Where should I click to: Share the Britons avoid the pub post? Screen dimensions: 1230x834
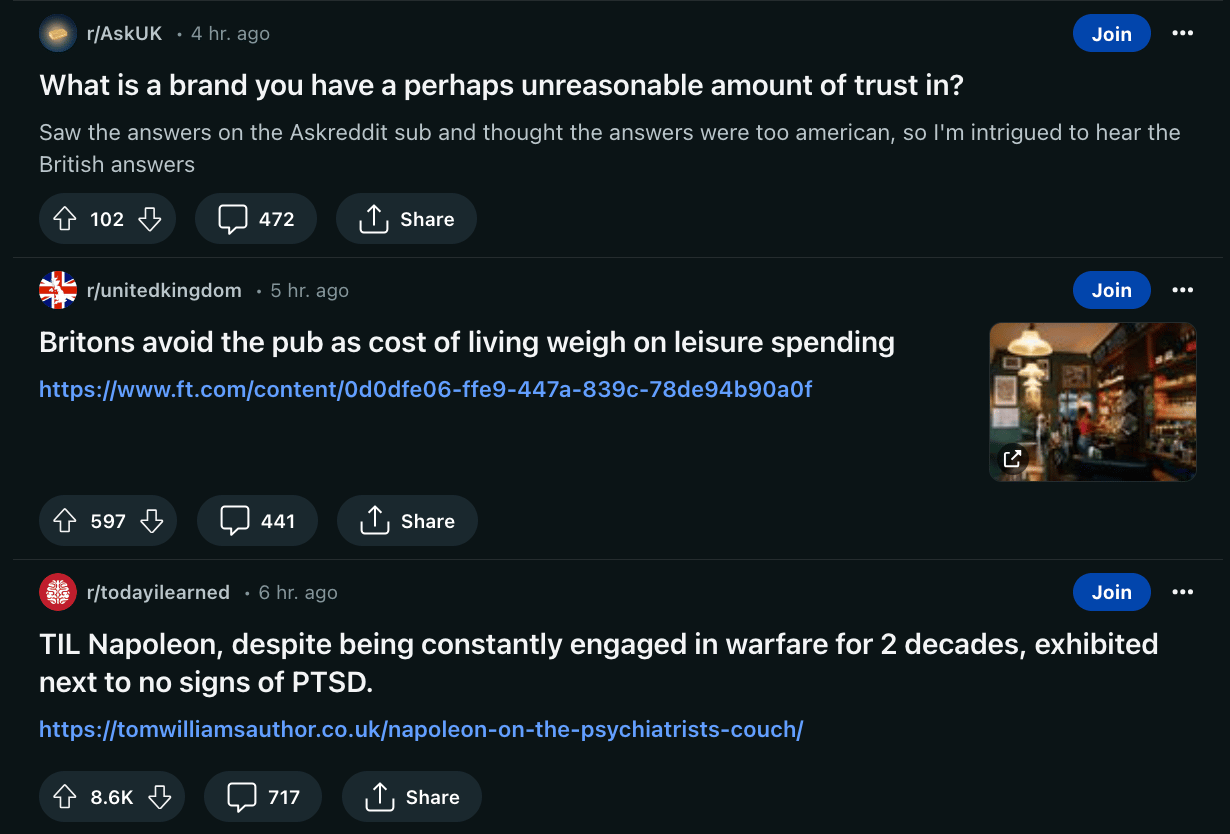tap(407, 521)
